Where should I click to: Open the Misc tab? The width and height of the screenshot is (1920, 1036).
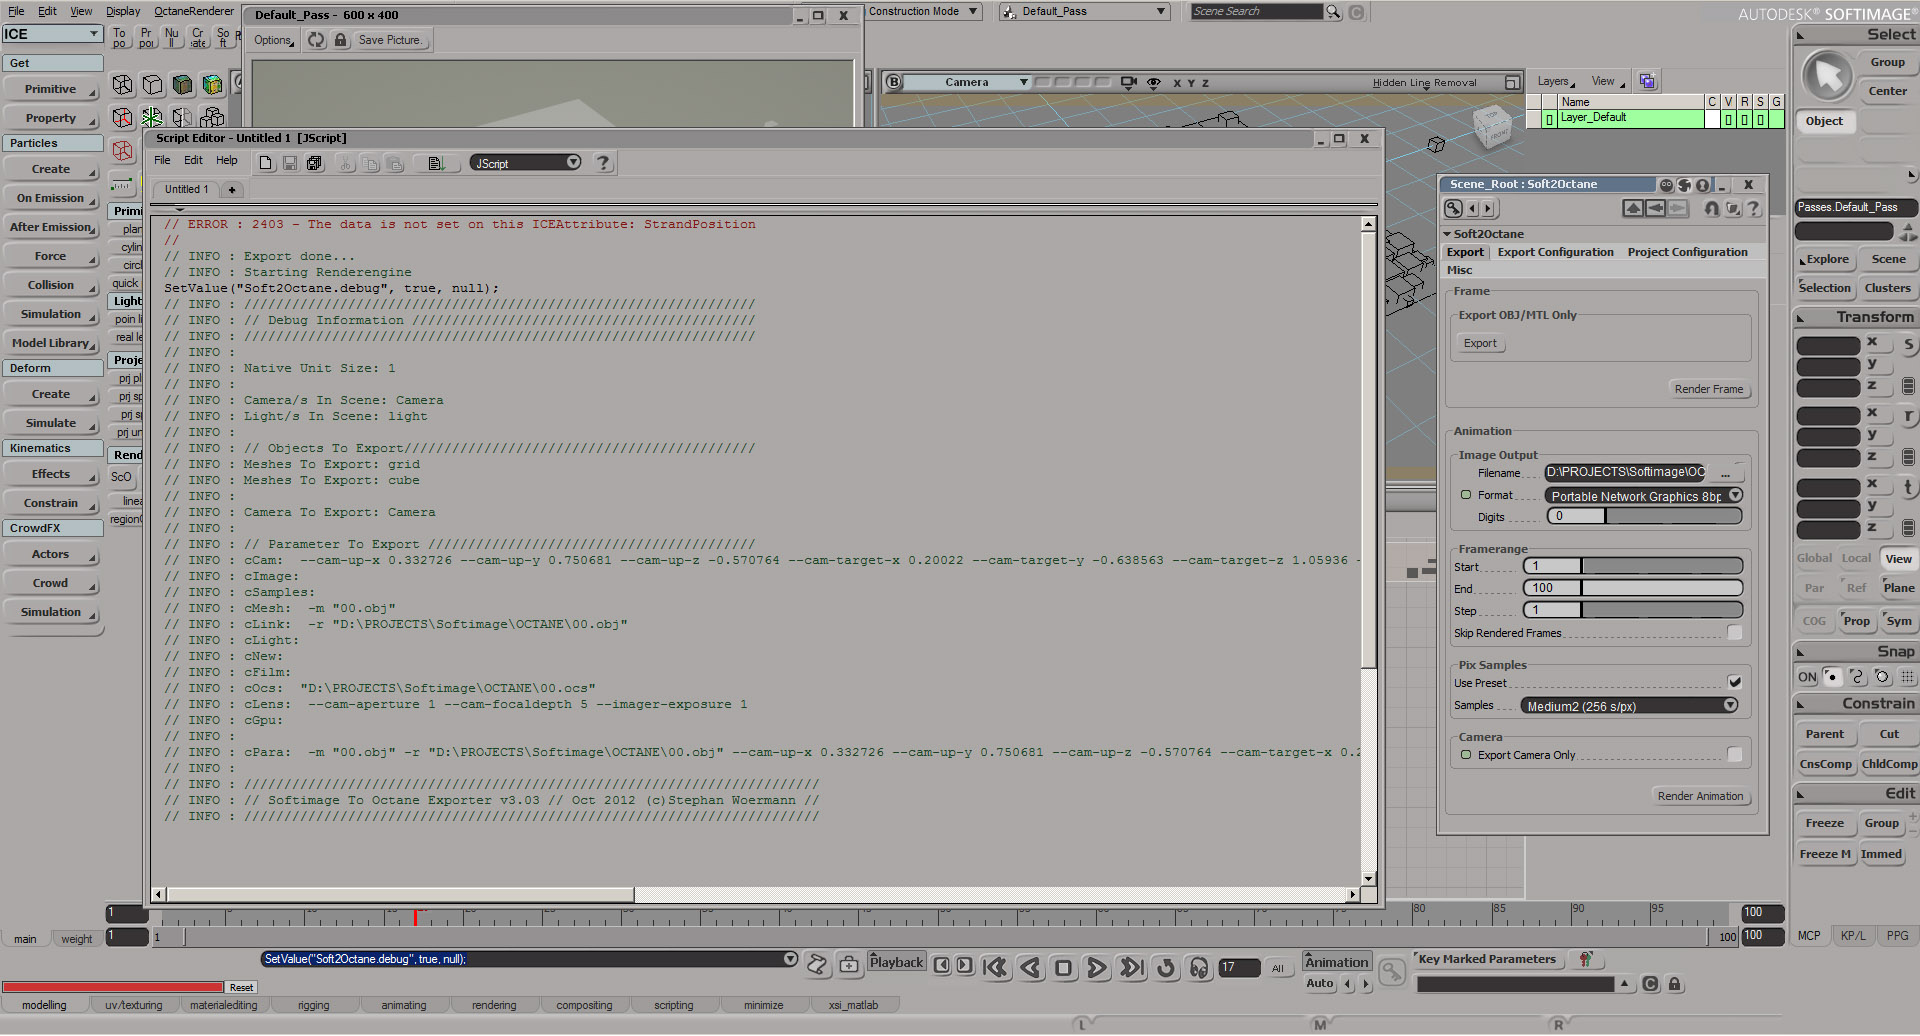coord(1459,270)
